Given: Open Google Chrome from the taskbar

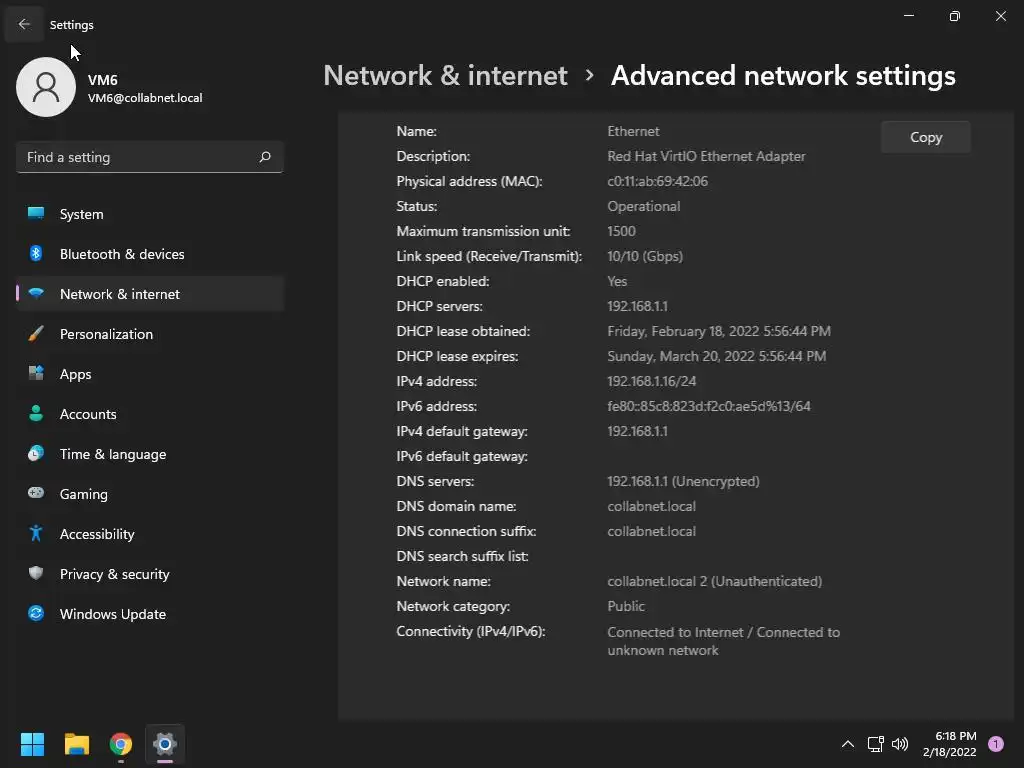Looking at the screenshot, I should tap(121, 744).
